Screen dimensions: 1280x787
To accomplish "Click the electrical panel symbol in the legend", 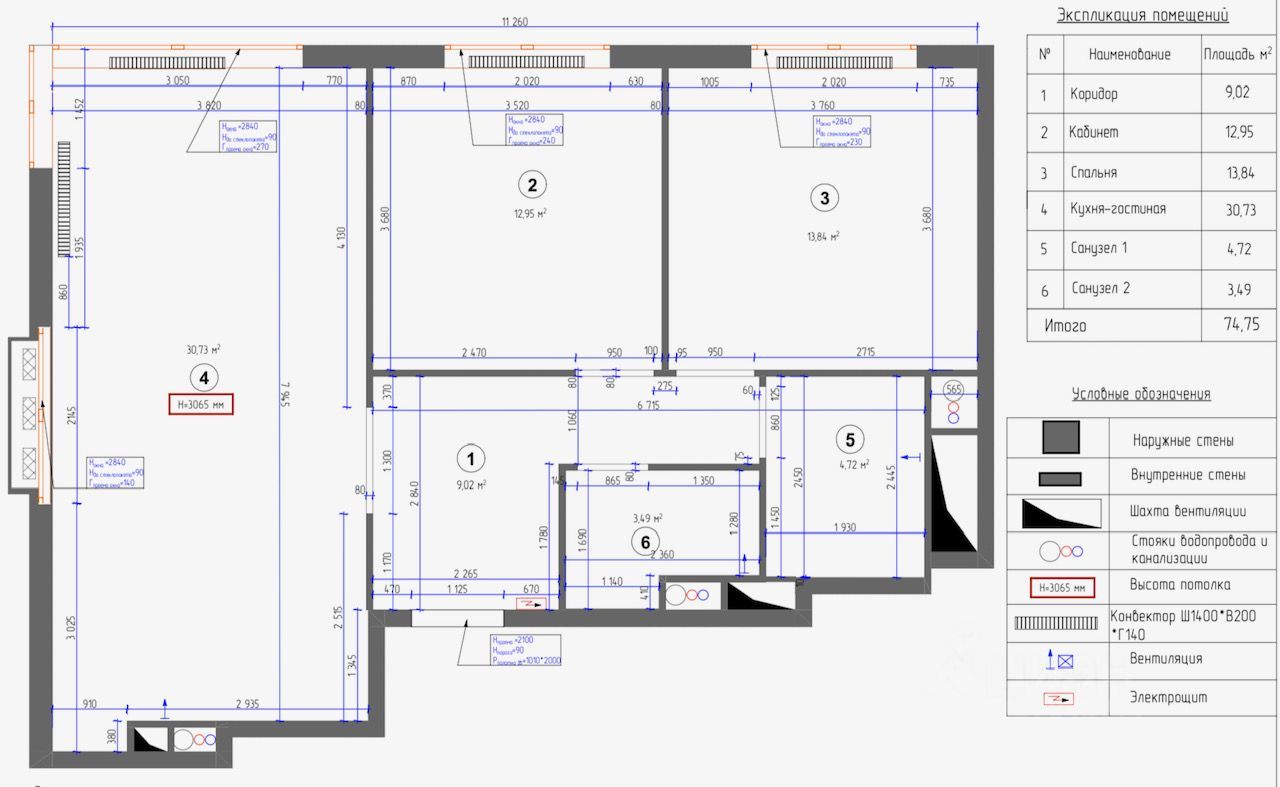I will click(1060, 699).
